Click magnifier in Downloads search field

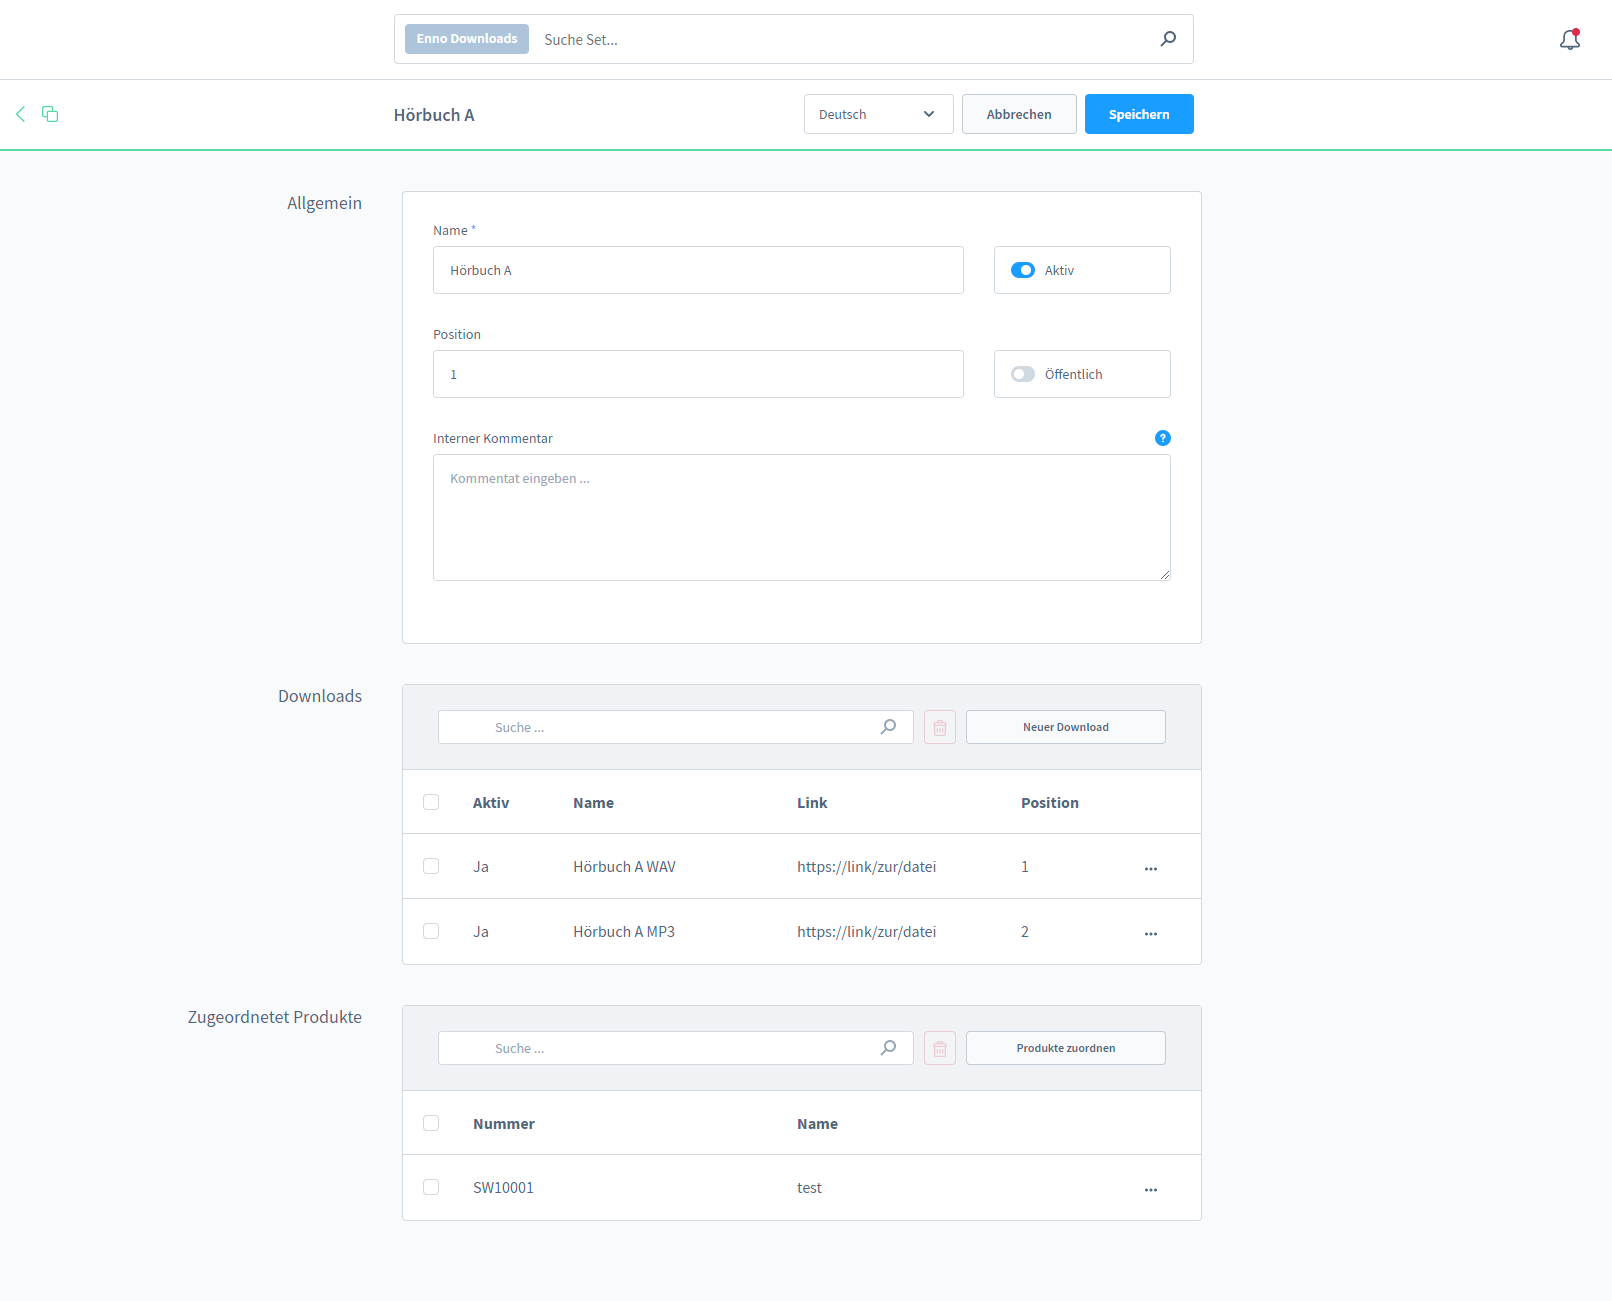click(x=888, y=727)
